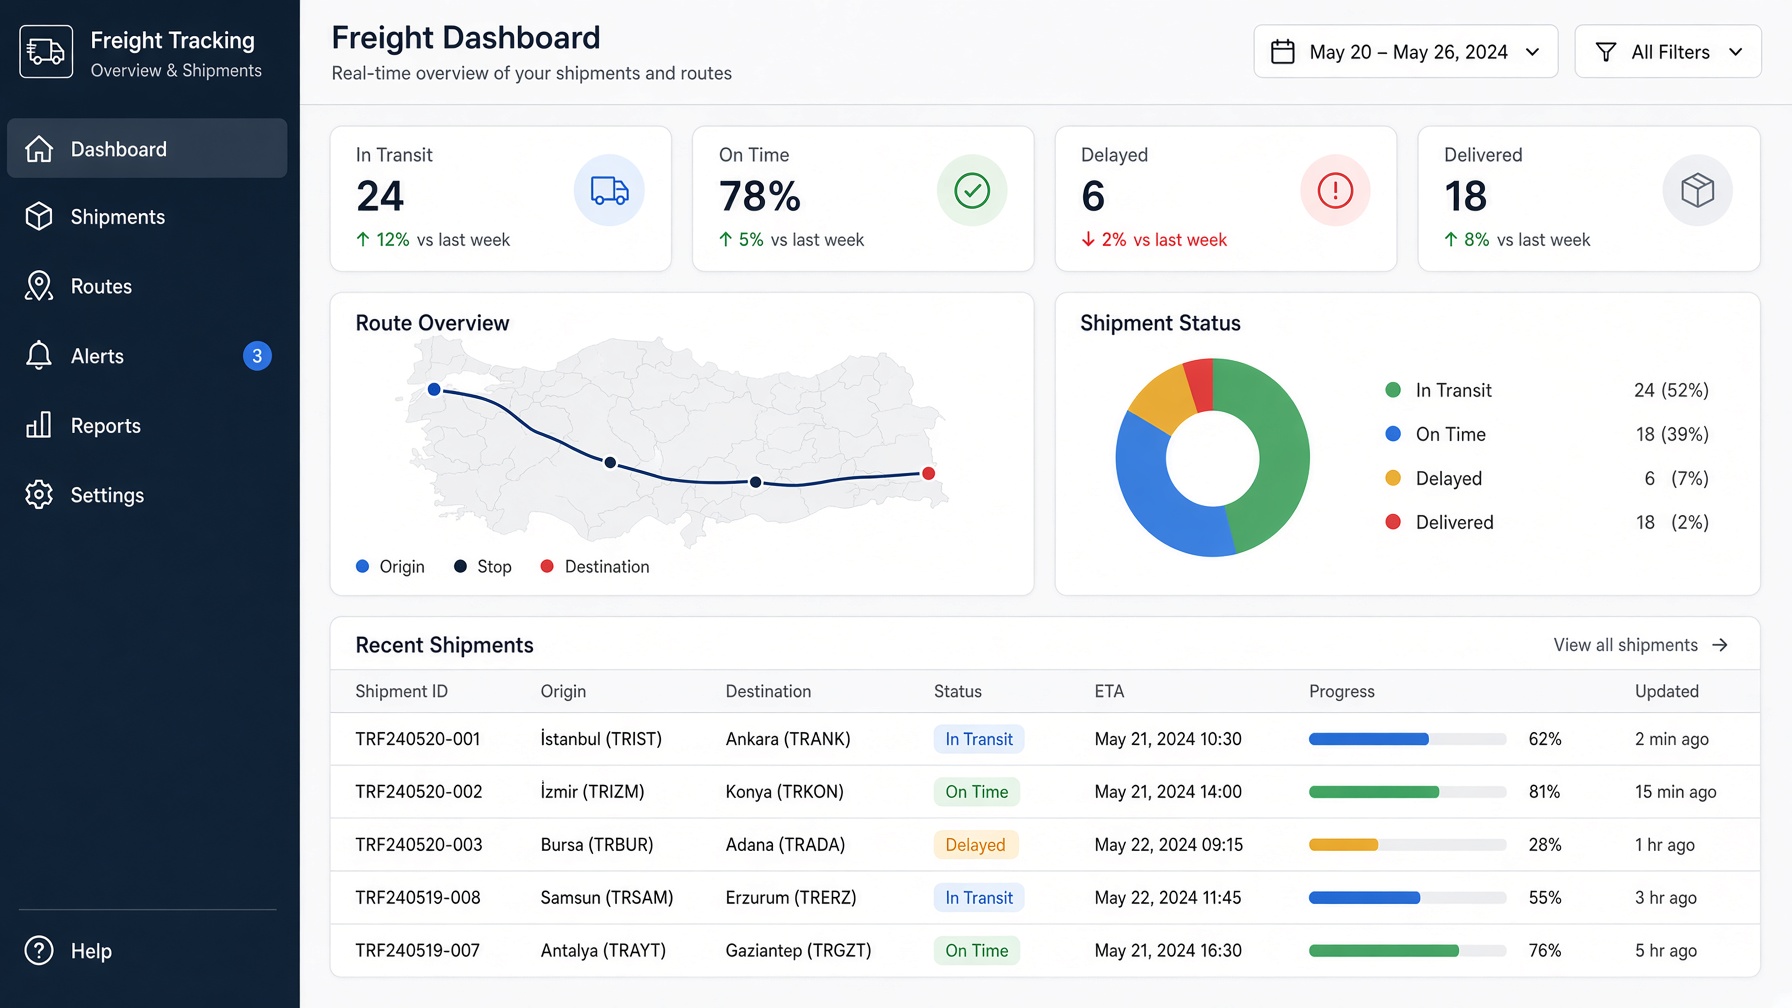Click the 81% progress bar for TRF240520-002

pos(1407,792)
